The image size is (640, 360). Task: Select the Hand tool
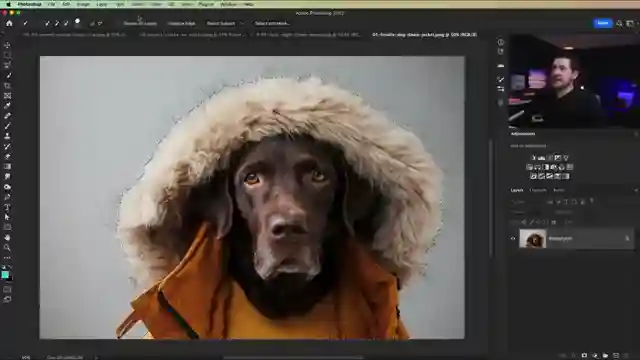(7, 238)
